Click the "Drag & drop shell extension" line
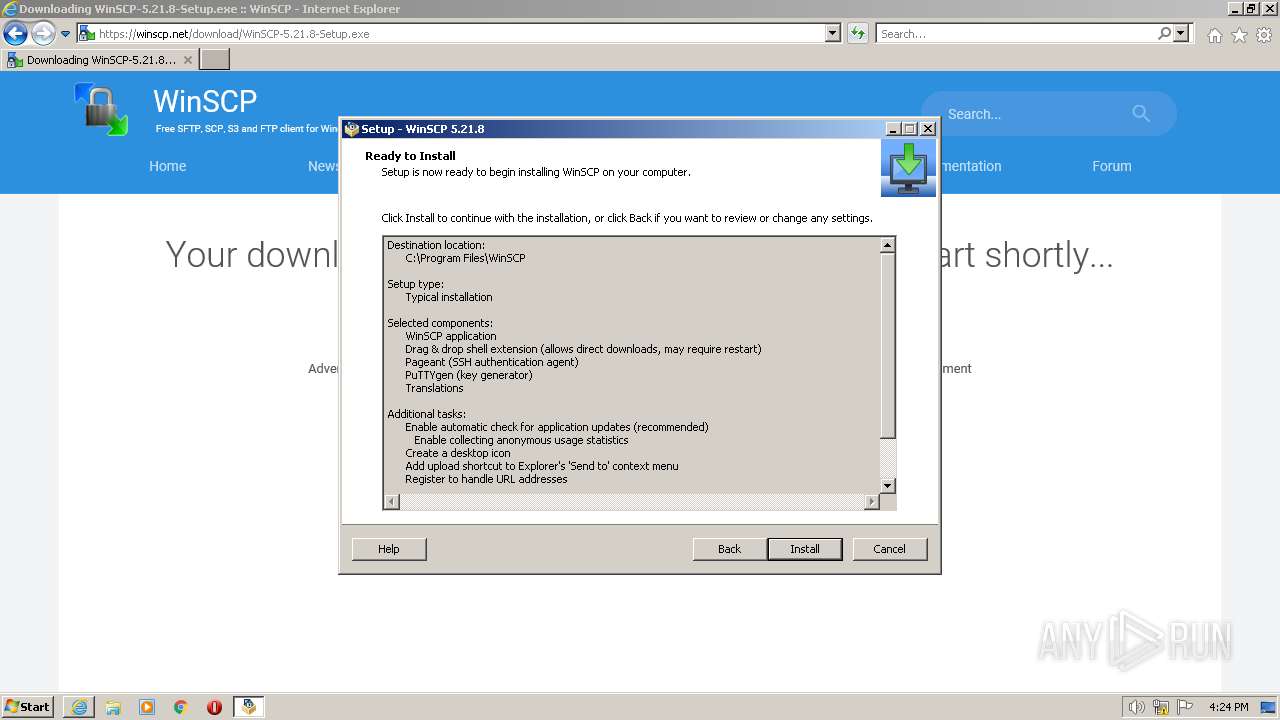Screen dimensions: 1280x720 click(x=583, y=349)
